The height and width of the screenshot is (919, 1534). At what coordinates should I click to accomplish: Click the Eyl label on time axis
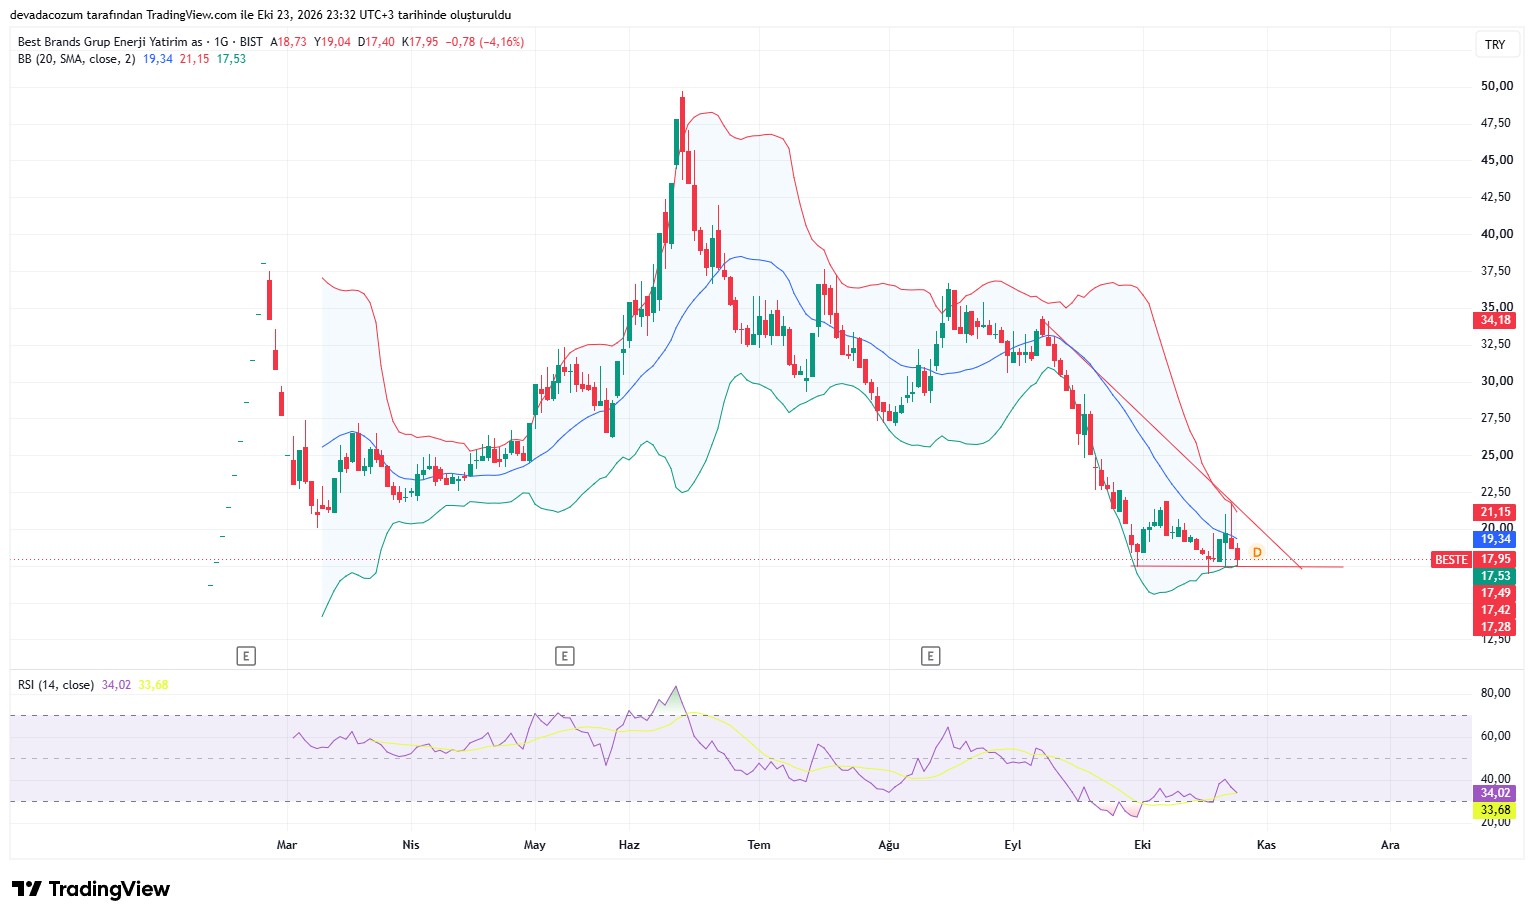1013,845
